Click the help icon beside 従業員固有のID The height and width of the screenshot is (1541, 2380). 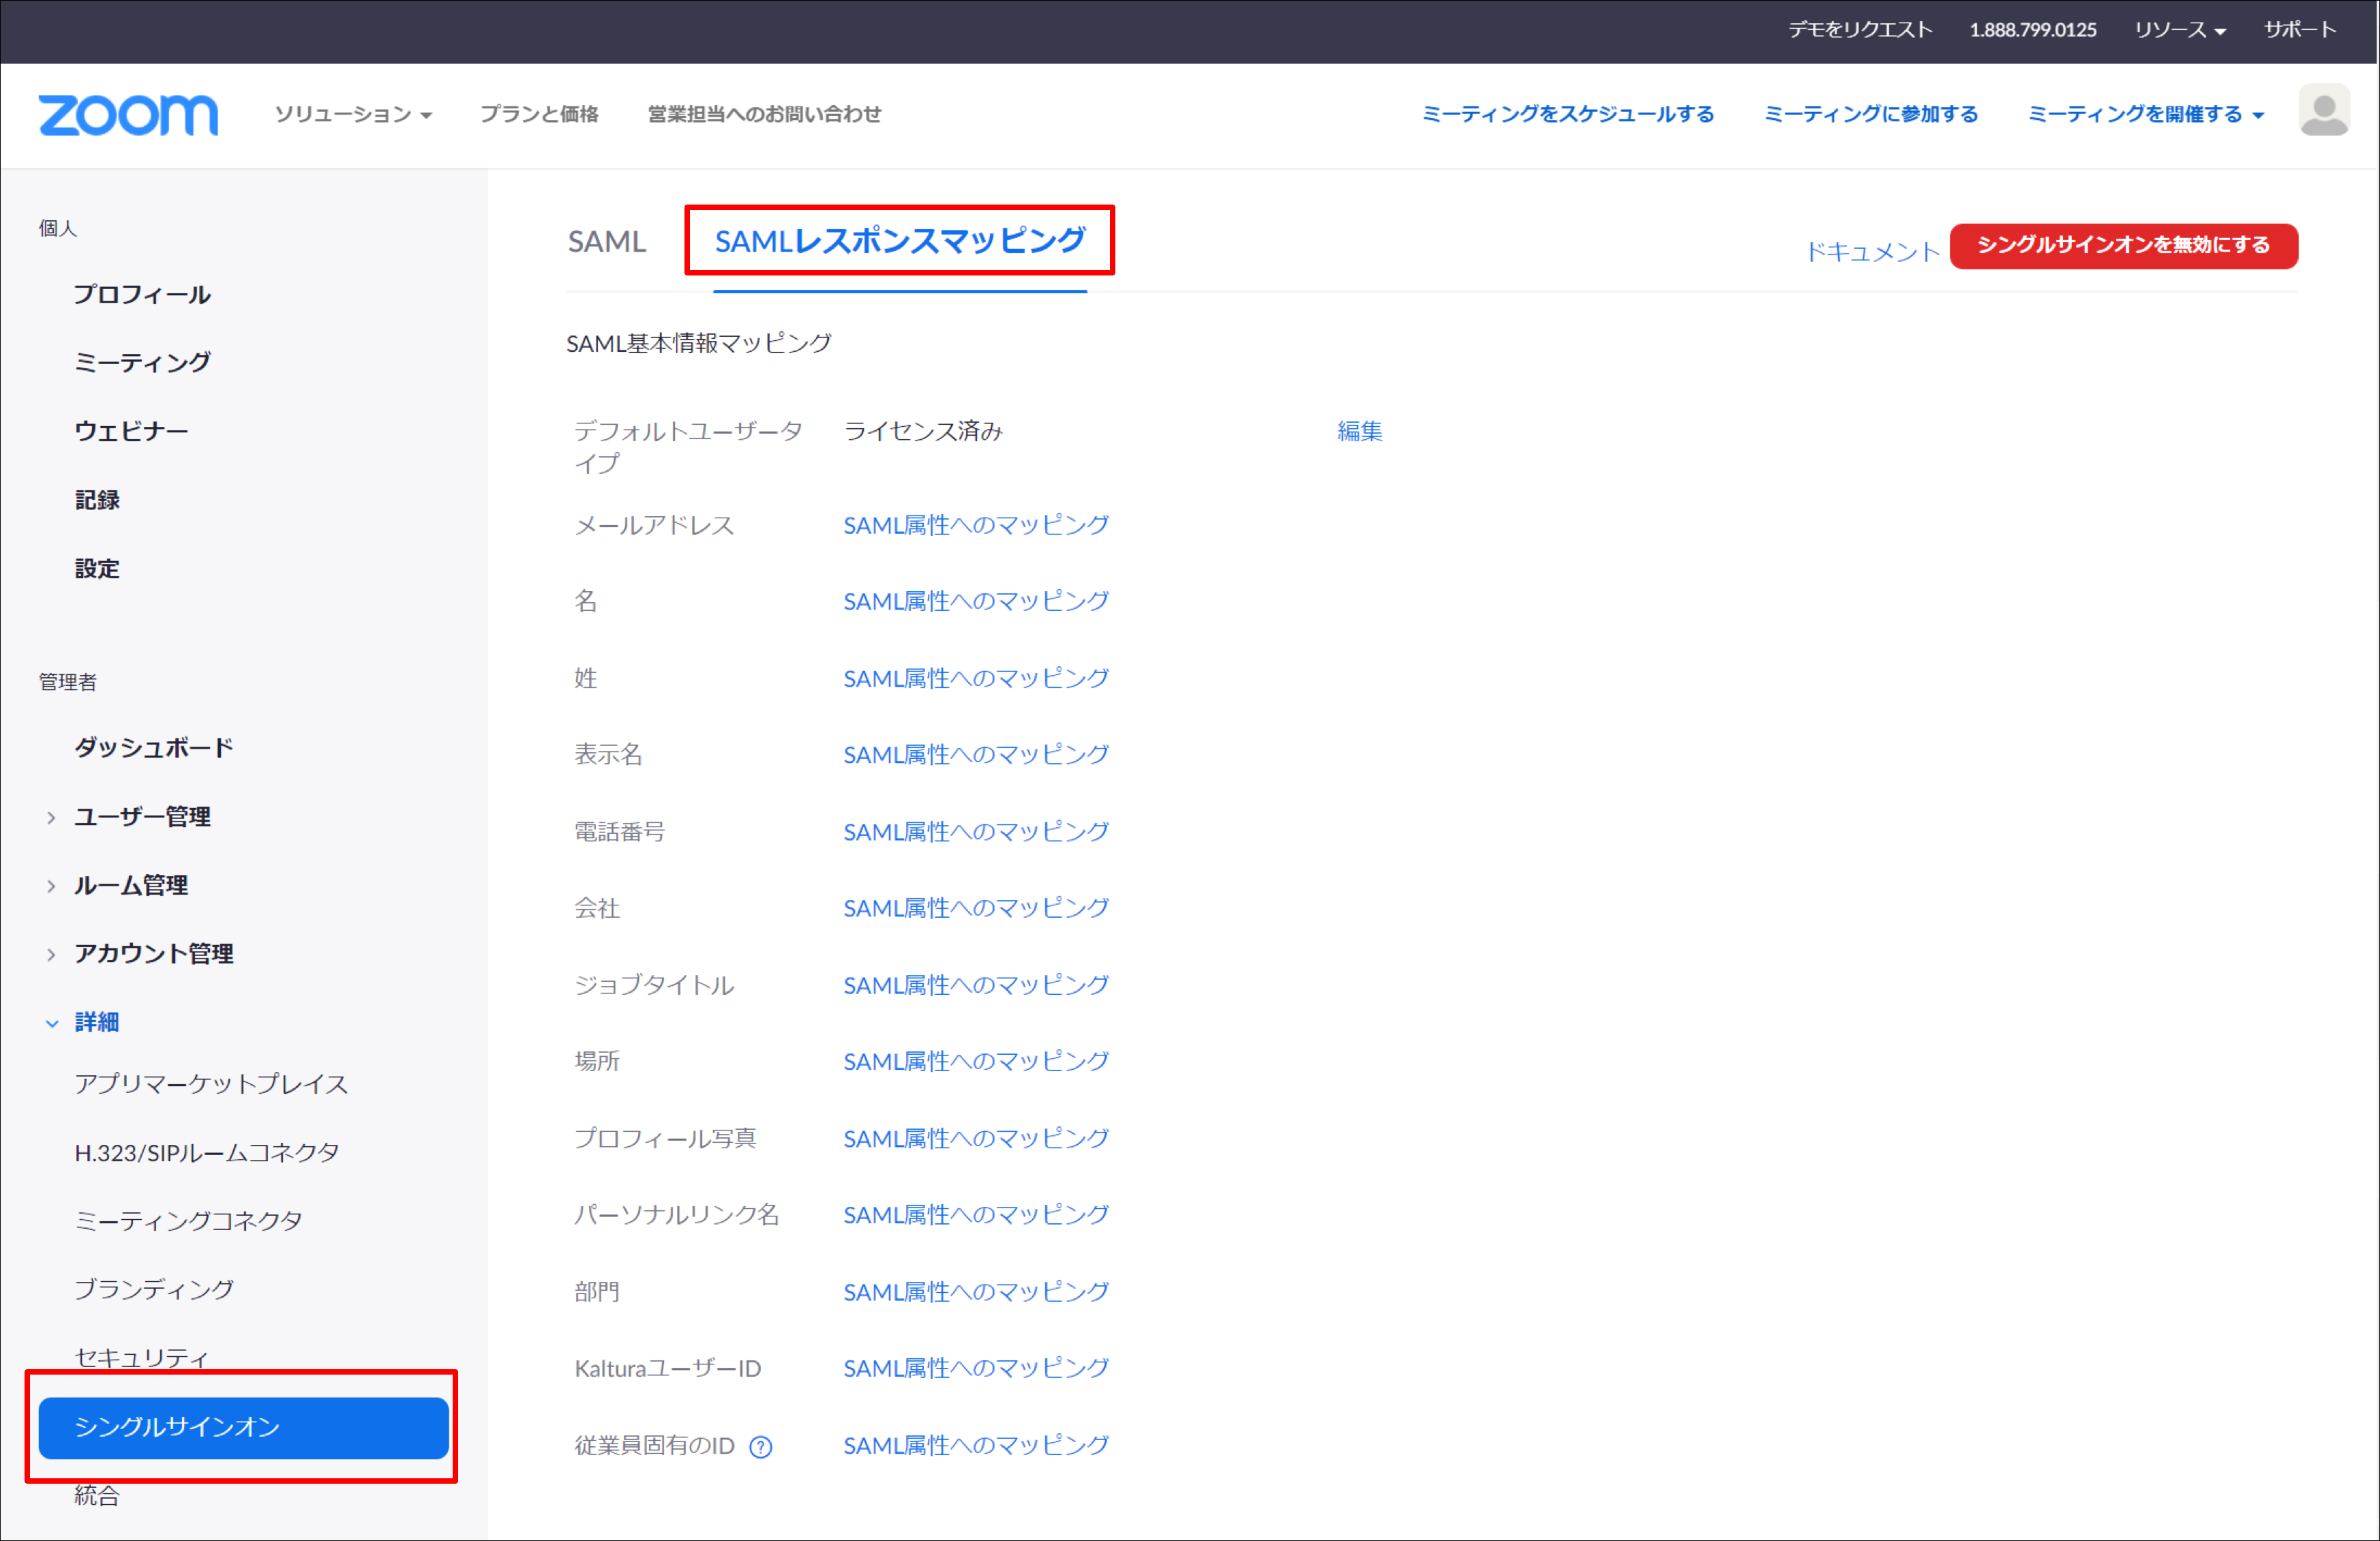point(761,1446)
